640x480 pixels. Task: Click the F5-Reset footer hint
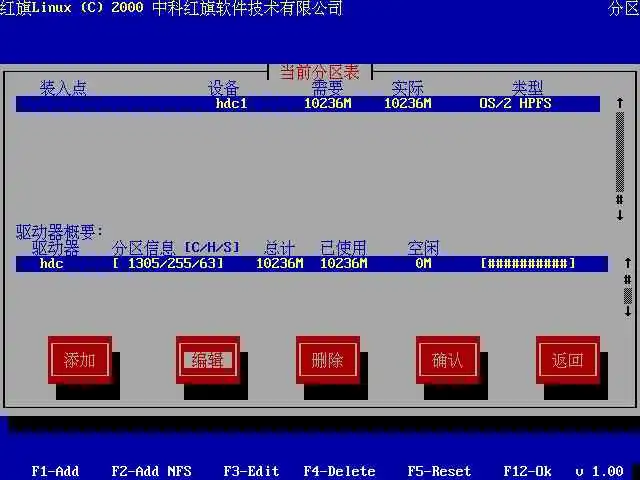[440, 471]
